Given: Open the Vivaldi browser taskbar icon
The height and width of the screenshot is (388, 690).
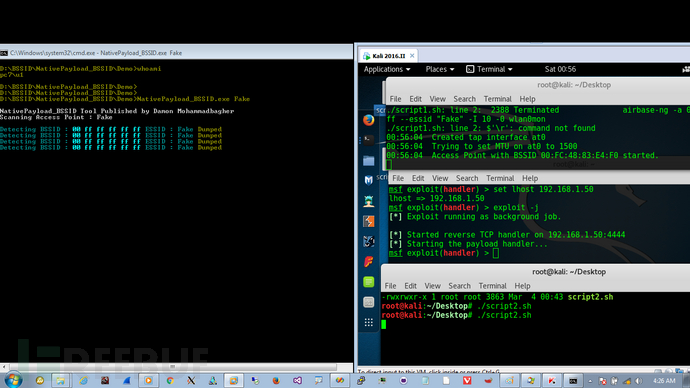Looking at the screenshot, I should [x=467, y=381].
